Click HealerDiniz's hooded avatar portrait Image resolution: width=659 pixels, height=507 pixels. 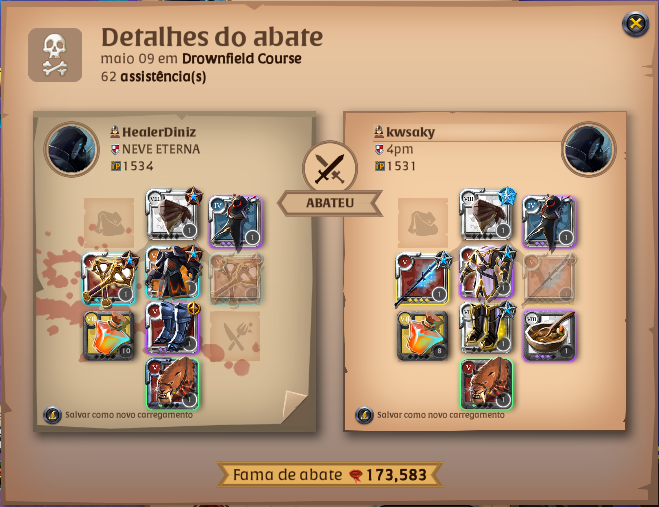click(72, 149)
